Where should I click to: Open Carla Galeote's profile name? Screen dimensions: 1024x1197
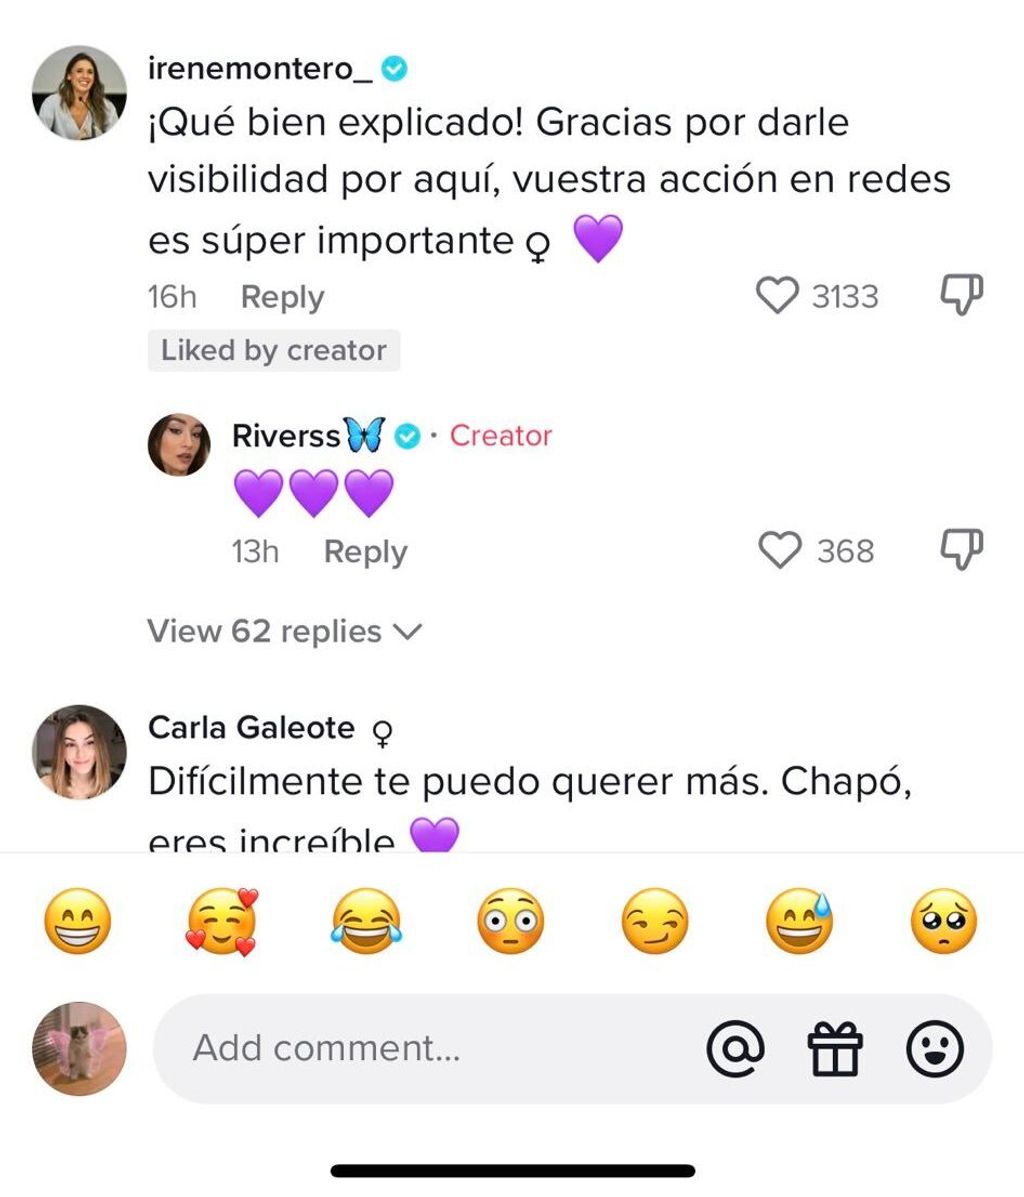click(x=251, y=728)
